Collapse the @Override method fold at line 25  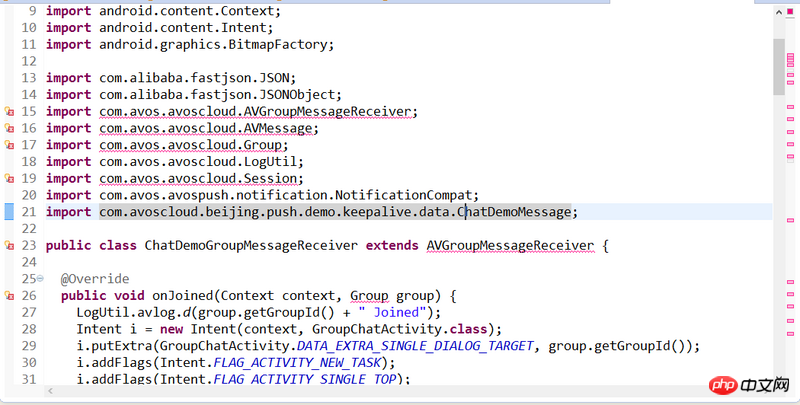tap(40, 279)
